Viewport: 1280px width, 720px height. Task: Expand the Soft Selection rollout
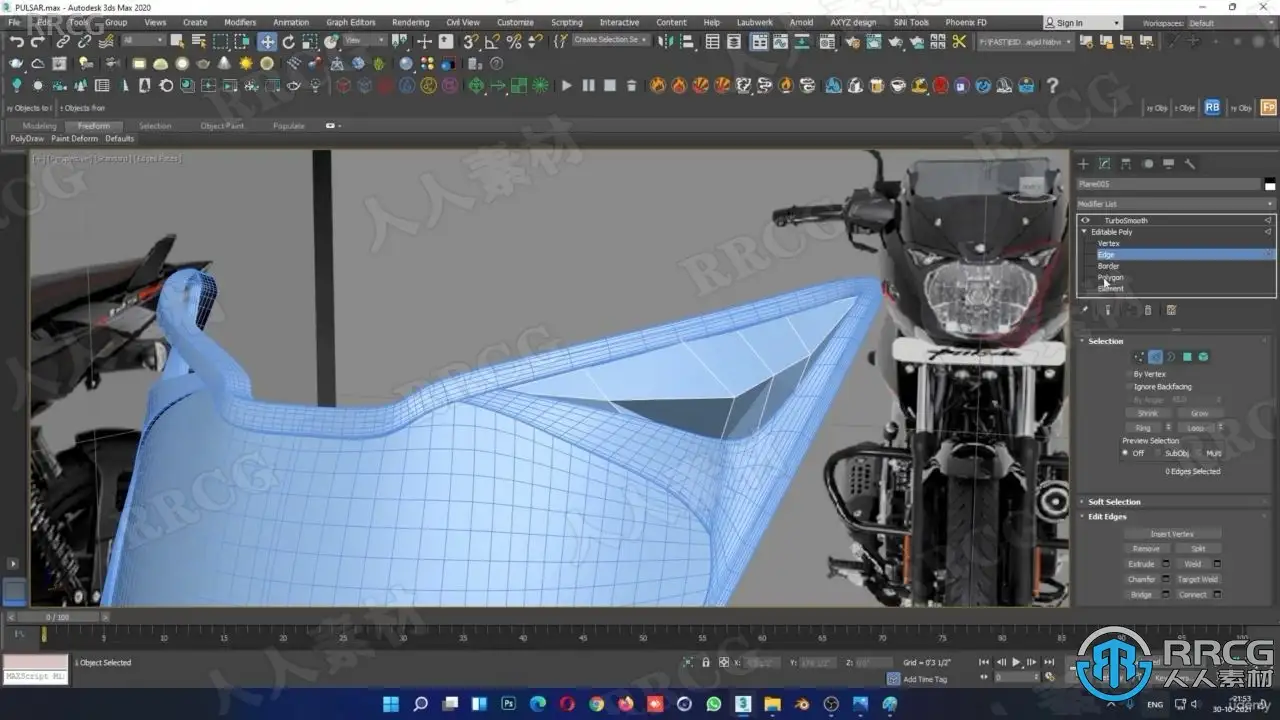[x=1114, y=502]
